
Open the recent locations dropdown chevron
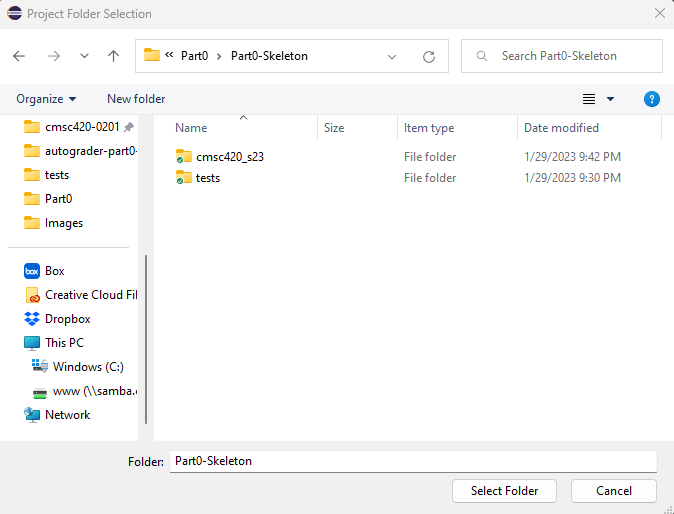click(84, 56)
